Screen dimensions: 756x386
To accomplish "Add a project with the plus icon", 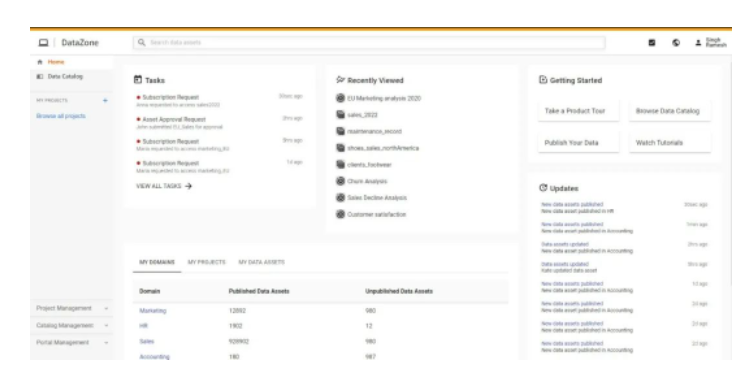I will tap(105, 100).
